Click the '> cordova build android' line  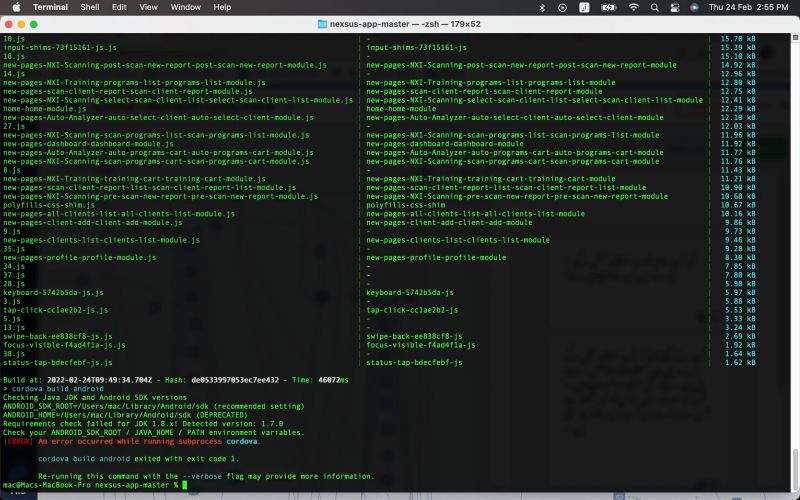pyautogui.click(x=53, y=389)
